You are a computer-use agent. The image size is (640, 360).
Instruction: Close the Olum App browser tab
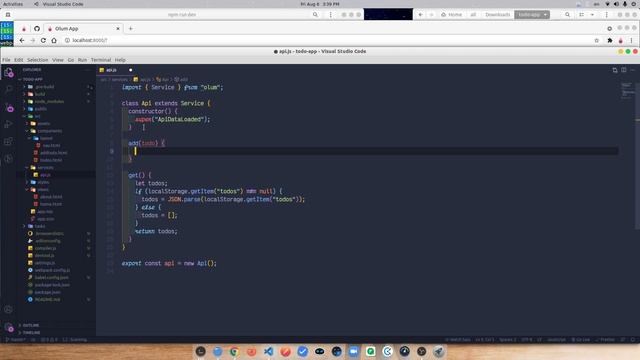point(118,29)
